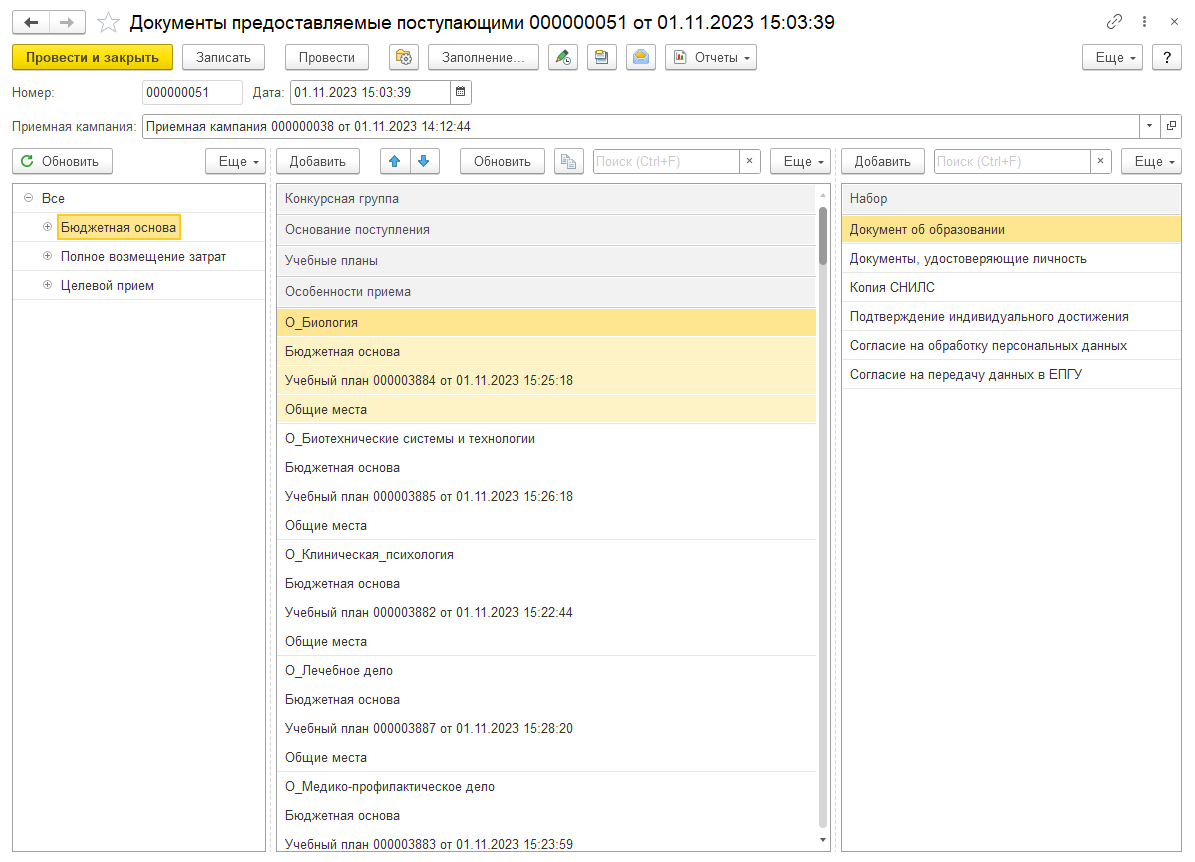Open Еще menu of left tree panel

(x=235, y=161)
